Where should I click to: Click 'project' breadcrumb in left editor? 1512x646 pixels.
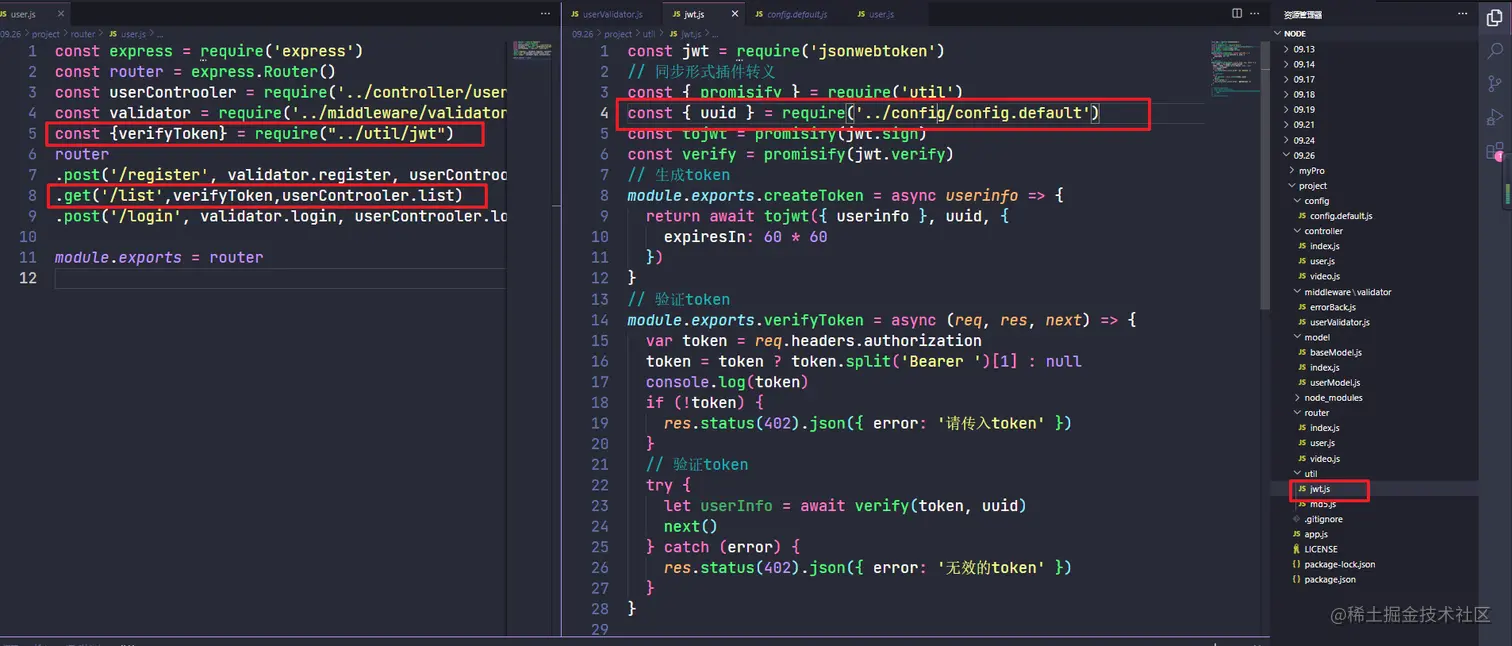coord(46,34)
